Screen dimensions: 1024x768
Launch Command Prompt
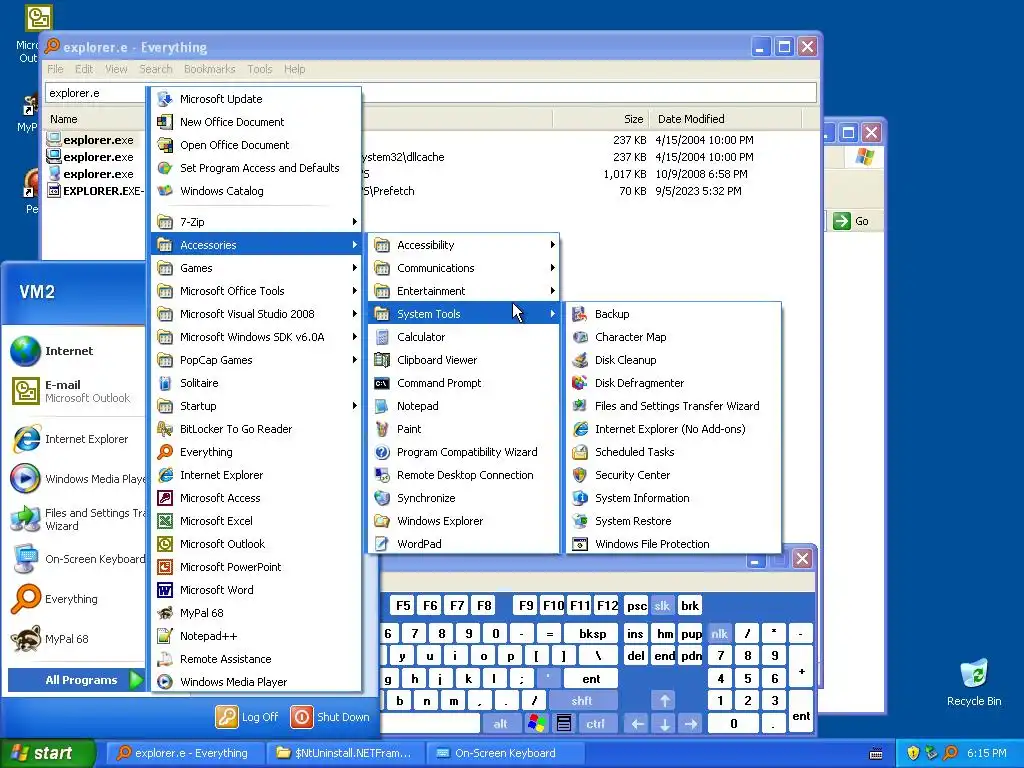[x=464, y=383]
